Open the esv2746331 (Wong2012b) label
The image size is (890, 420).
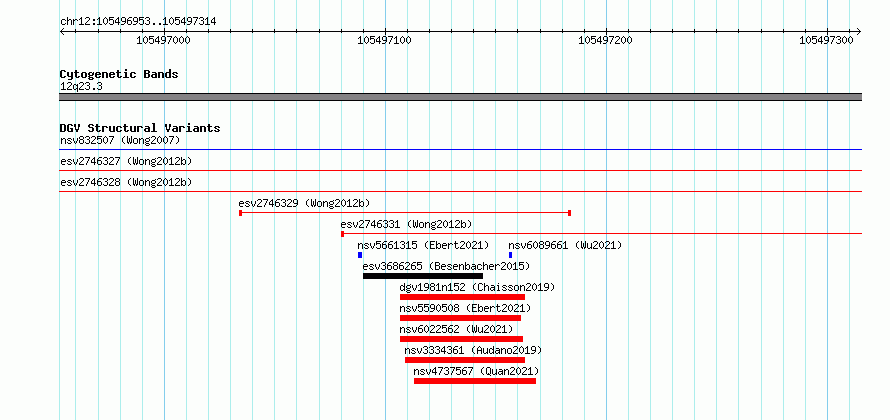point(406,224)
